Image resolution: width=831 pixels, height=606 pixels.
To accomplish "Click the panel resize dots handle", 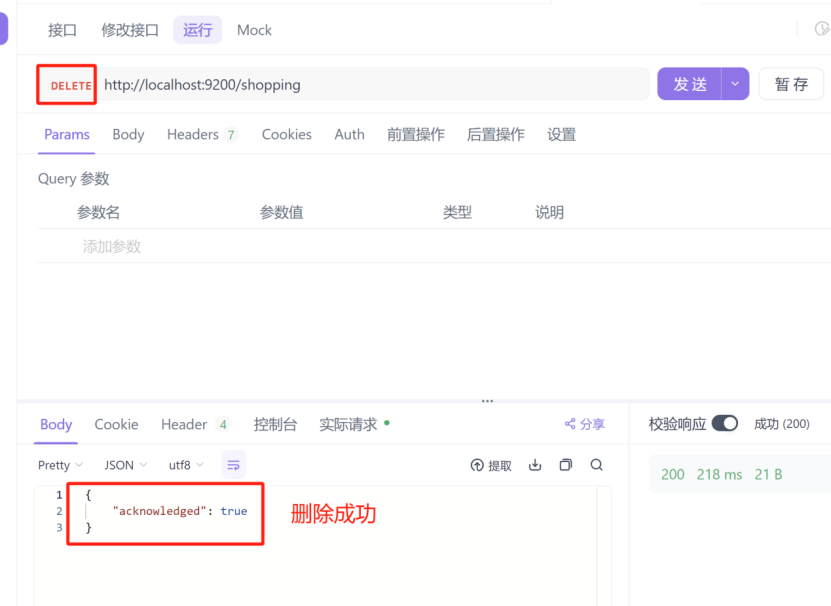I will tap(488, 401).
